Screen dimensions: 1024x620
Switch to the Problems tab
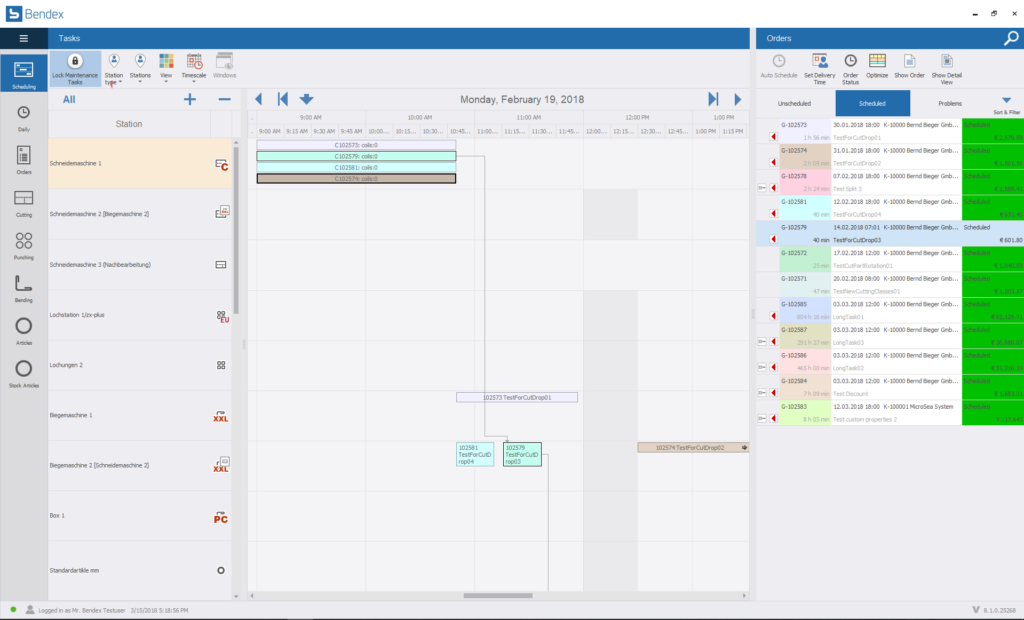tap(950, 104)
